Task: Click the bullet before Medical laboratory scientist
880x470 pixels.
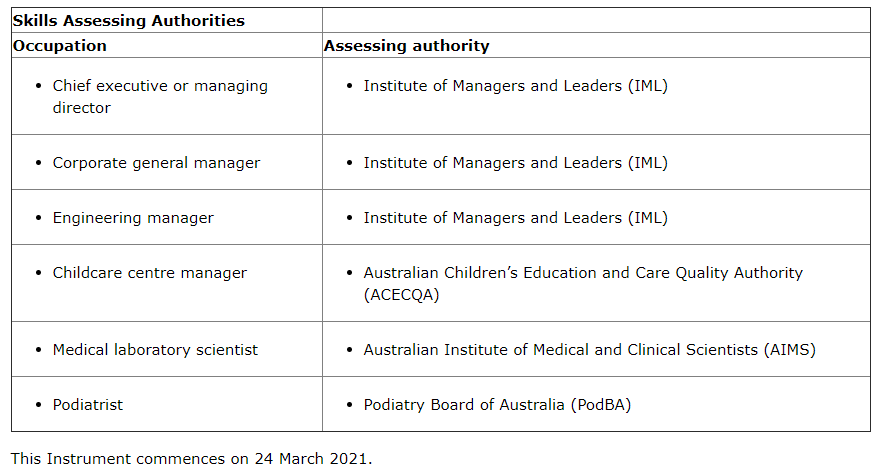Action: pyautogui.click(x=38, y=350)
